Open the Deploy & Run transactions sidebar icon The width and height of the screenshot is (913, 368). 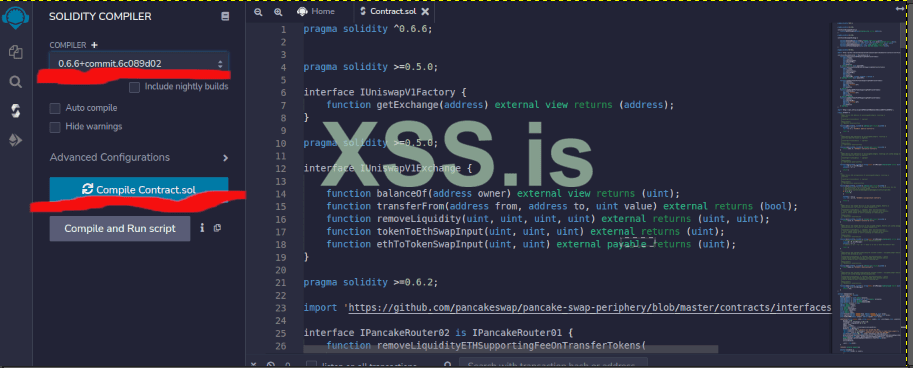click(x=16, y=140)
